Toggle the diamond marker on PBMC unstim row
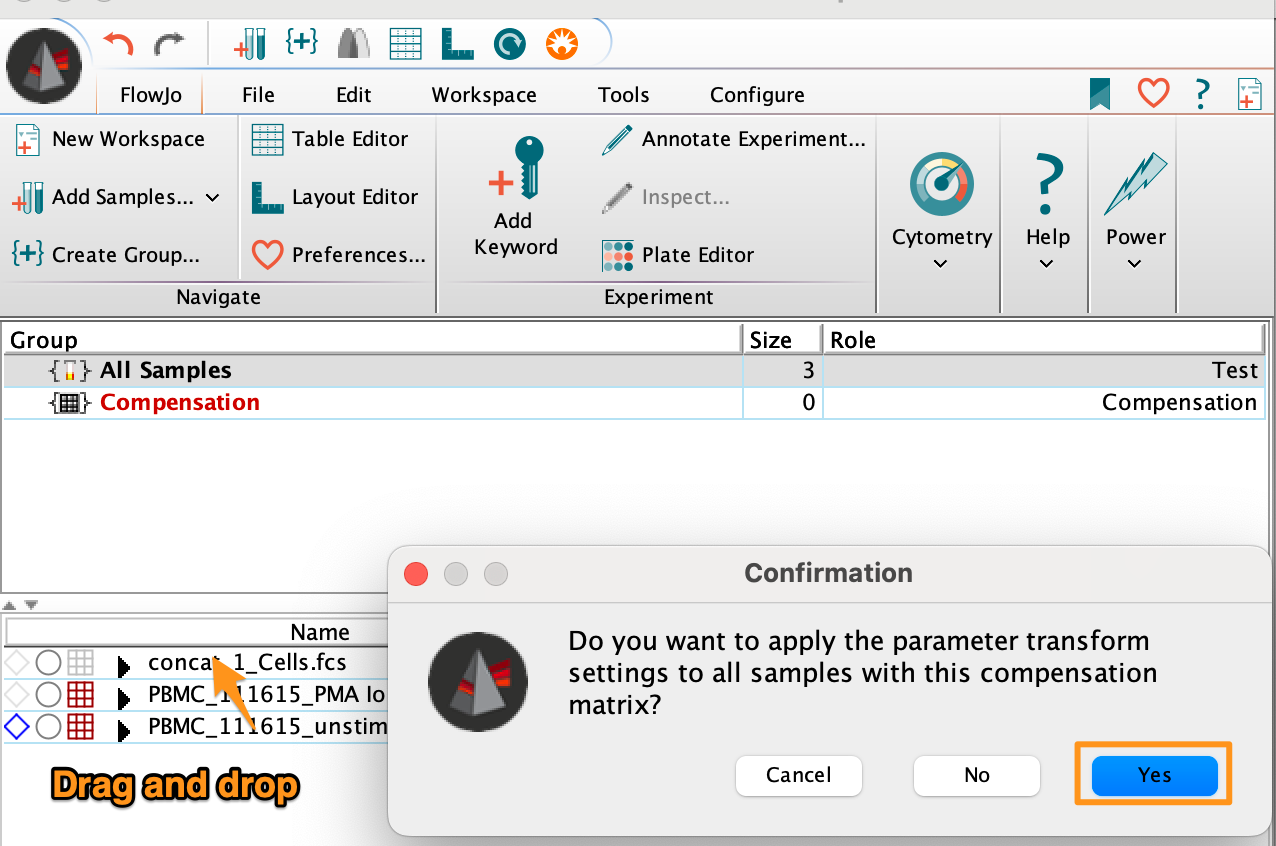Image resolution: width=1276 pixels, height=846 pixels. [x=17, y=727]
